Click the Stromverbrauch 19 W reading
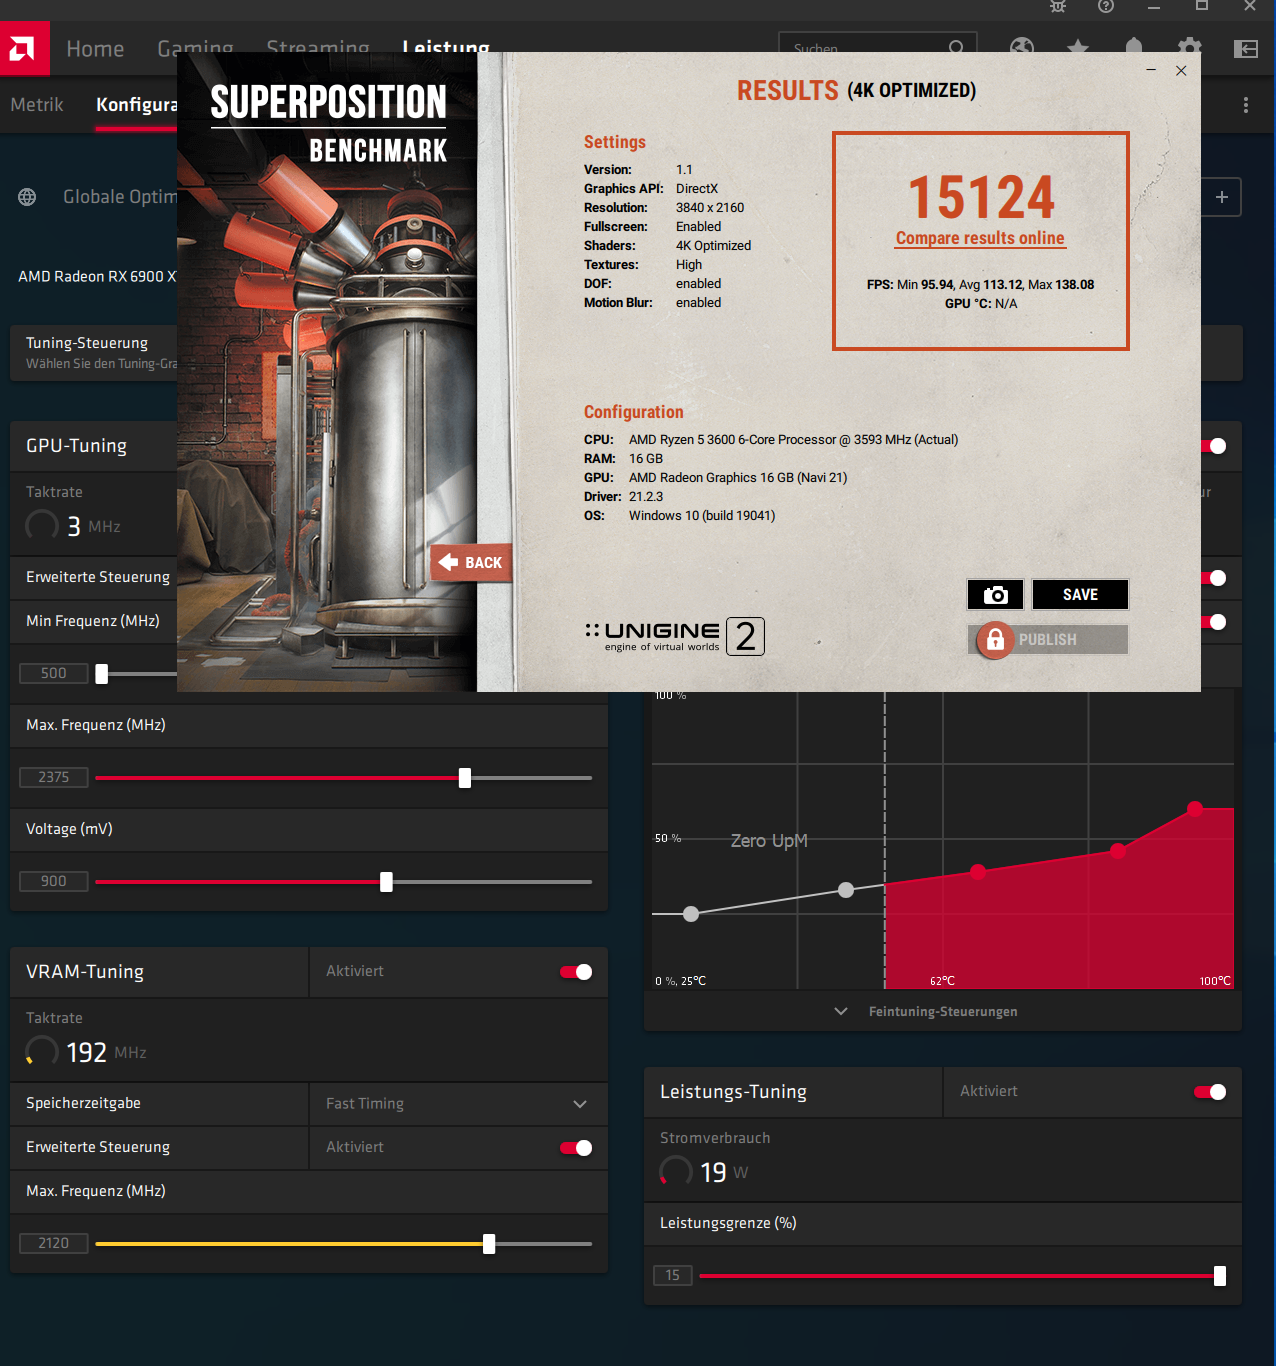Viewport: 1276px width, 1366px height. pos(705,1172)
